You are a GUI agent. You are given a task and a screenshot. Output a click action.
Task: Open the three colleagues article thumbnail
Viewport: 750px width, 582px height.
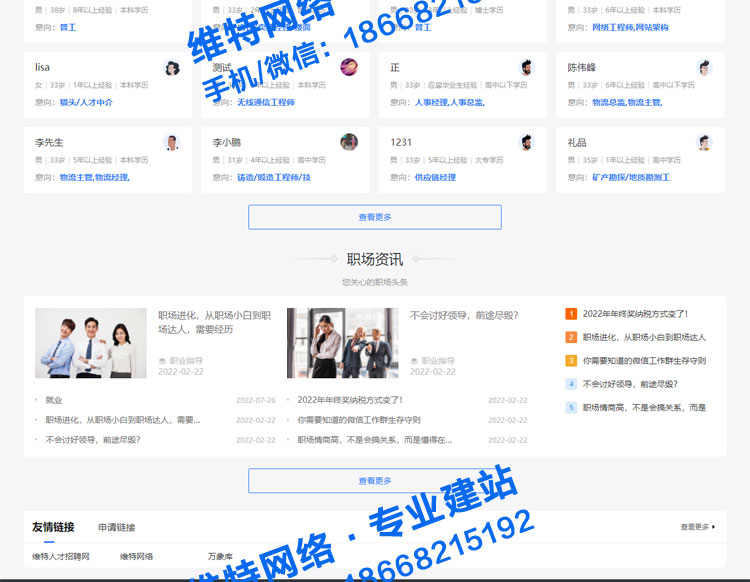tap(91, 343)
